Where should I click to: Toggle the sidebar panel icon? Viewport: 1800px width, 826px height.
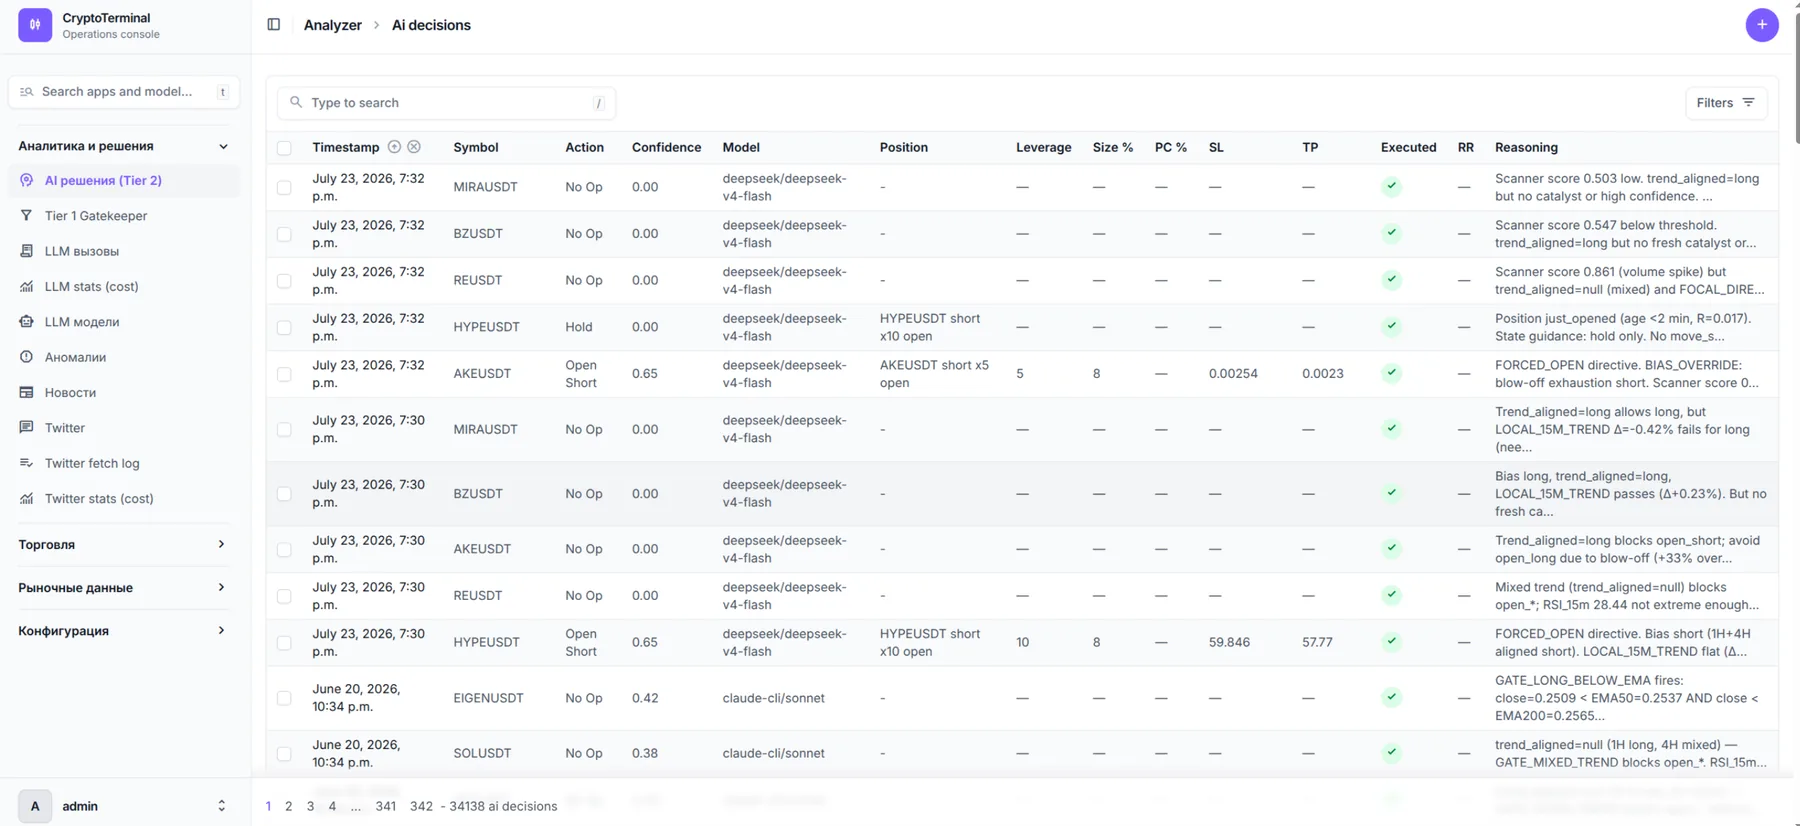pos(273,25)
